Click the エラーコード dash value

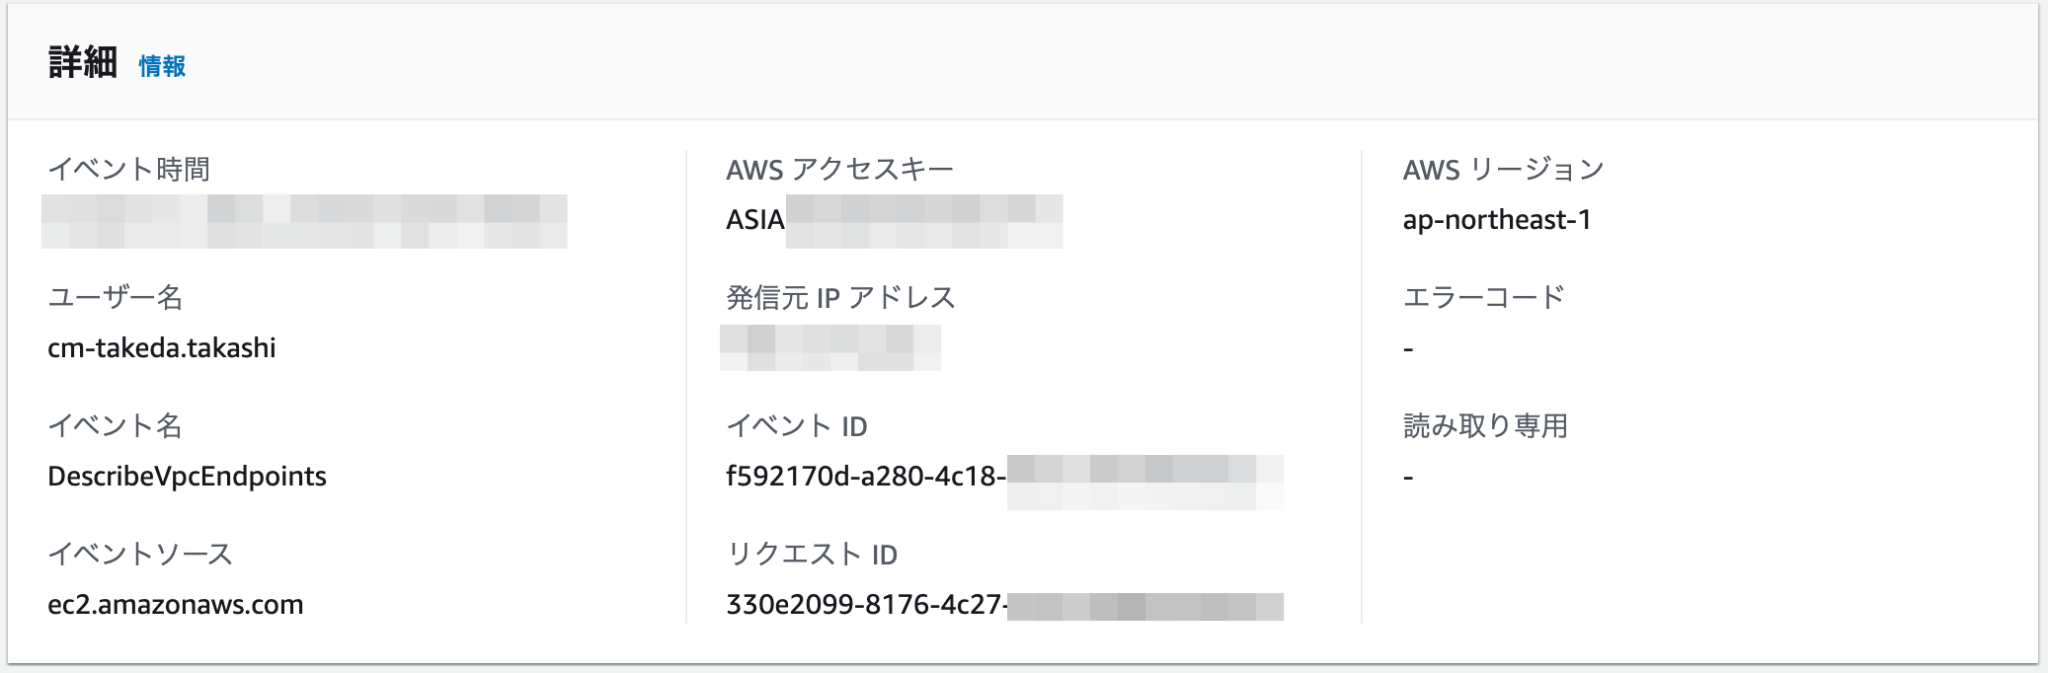point(1409,348)
